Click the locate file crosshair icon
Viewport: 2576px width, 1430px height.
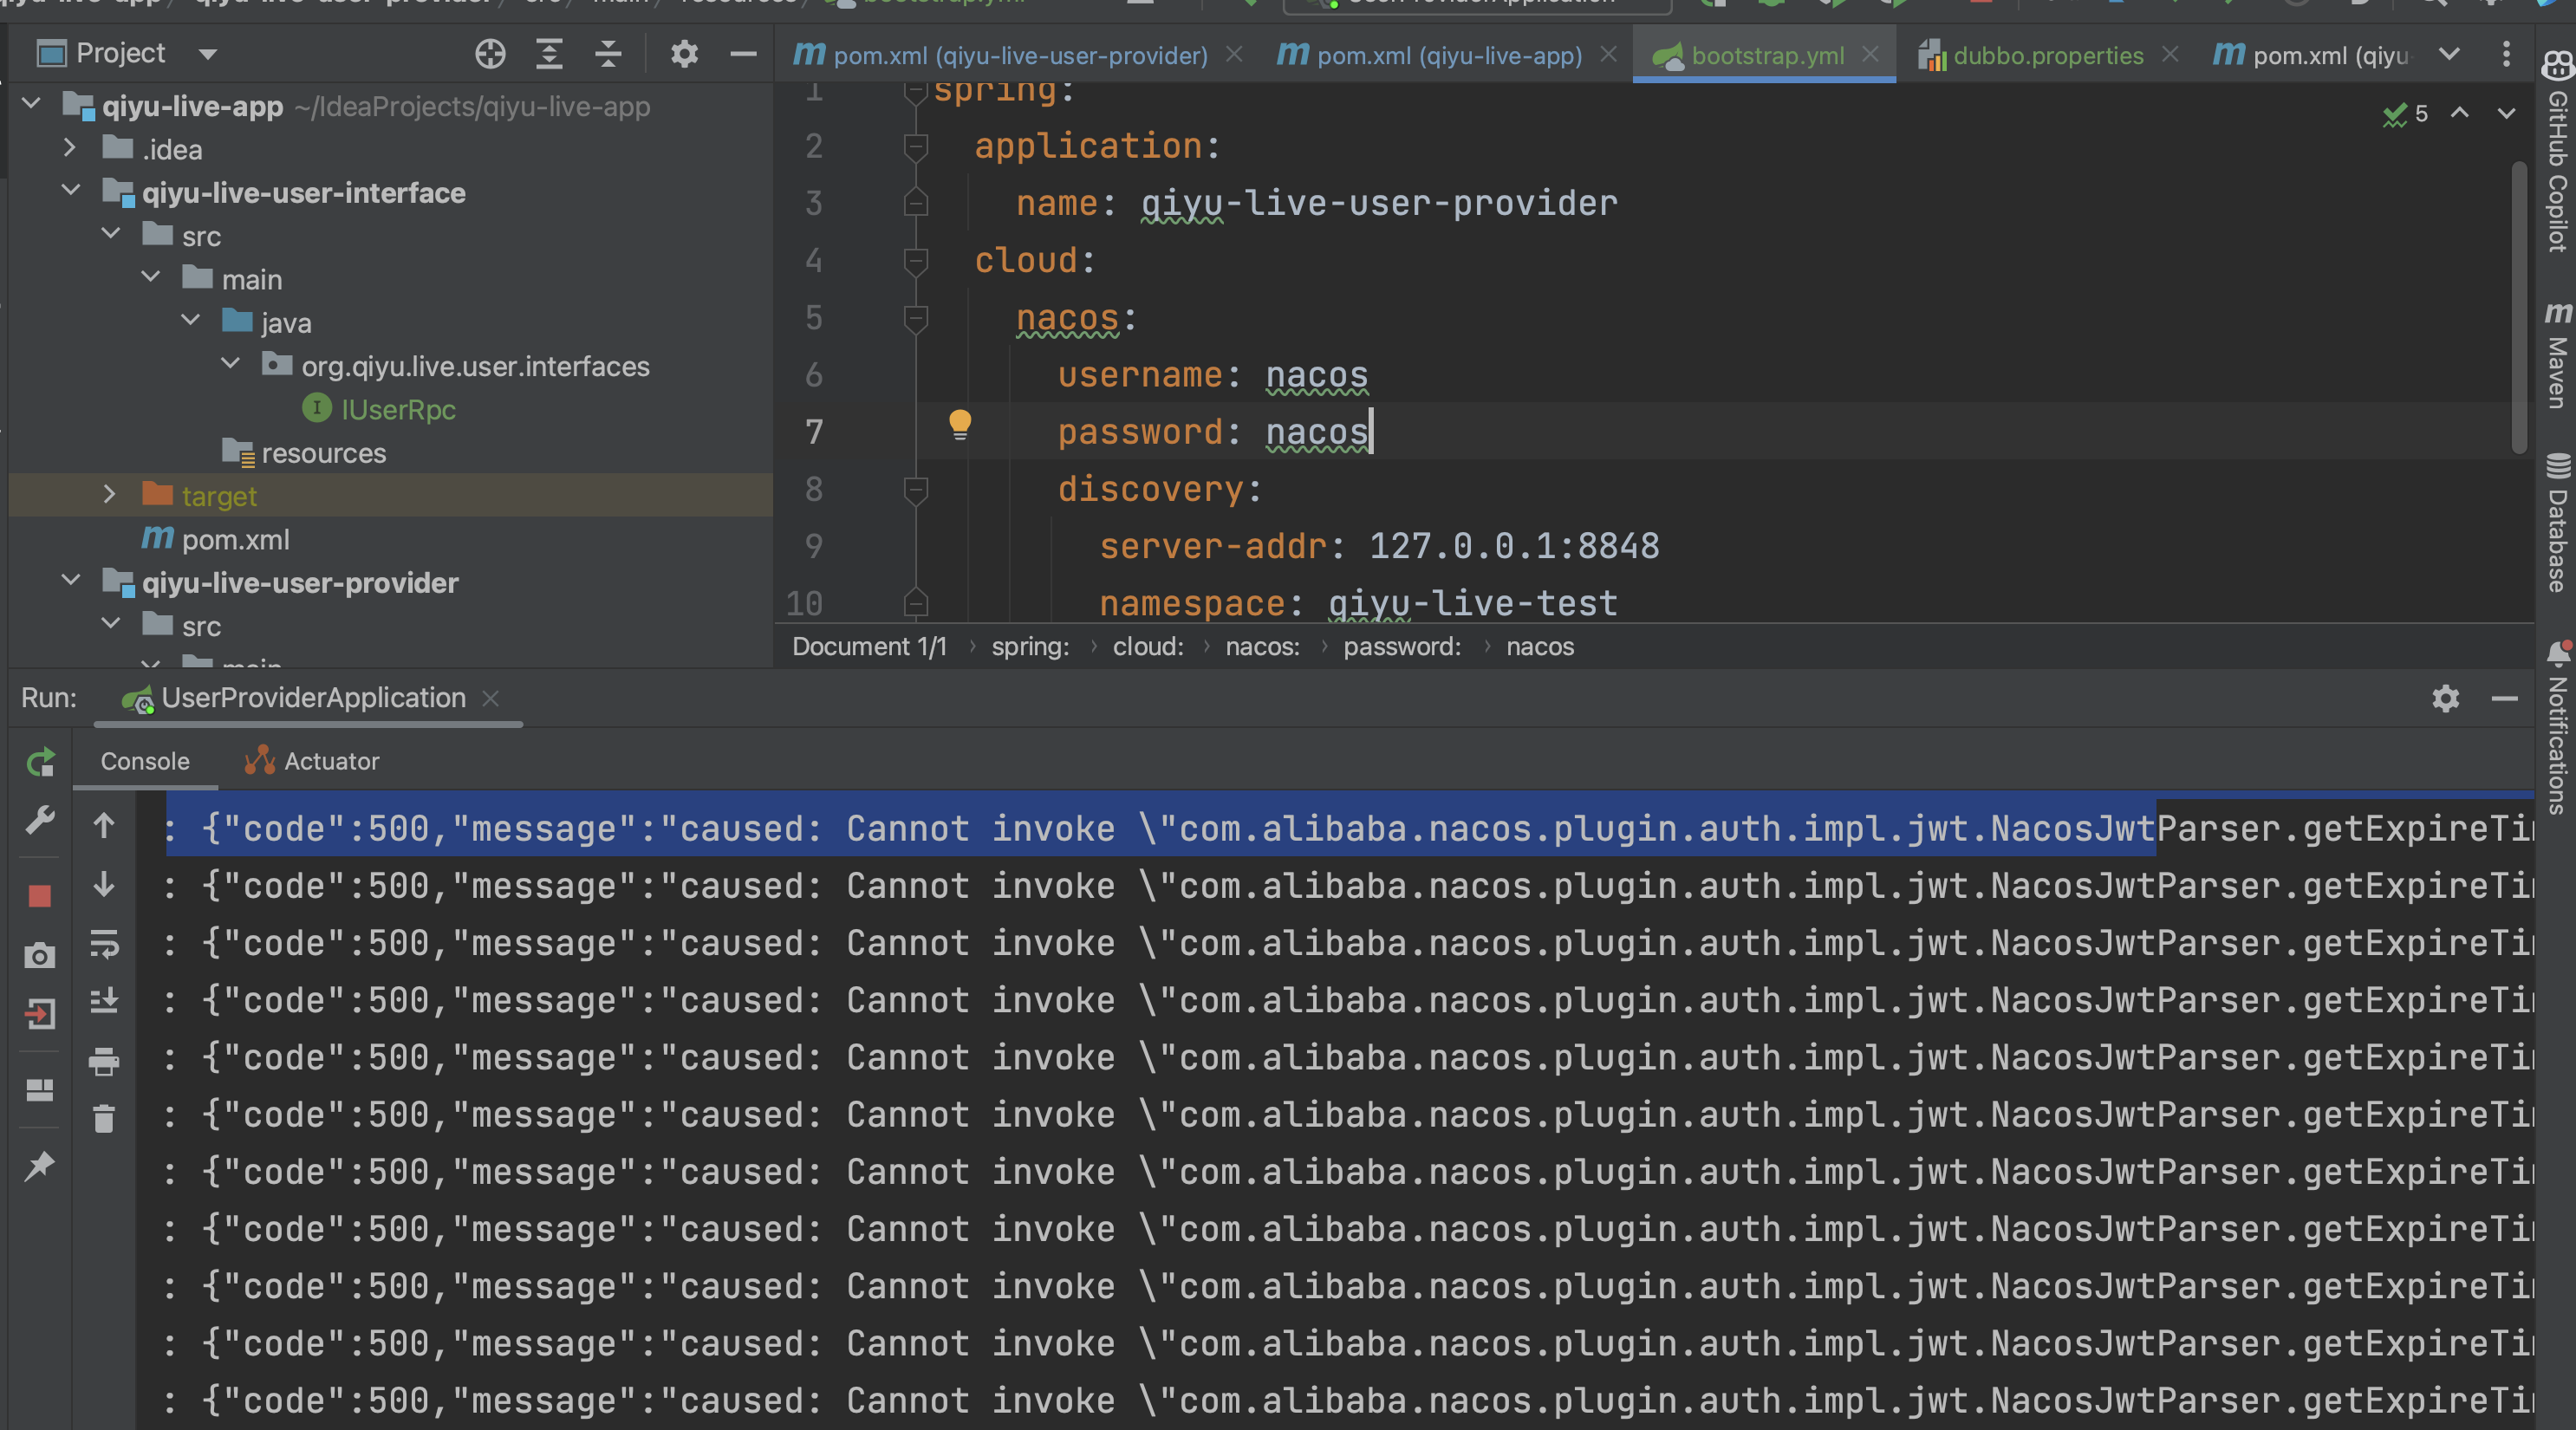[x=490, y=54]
